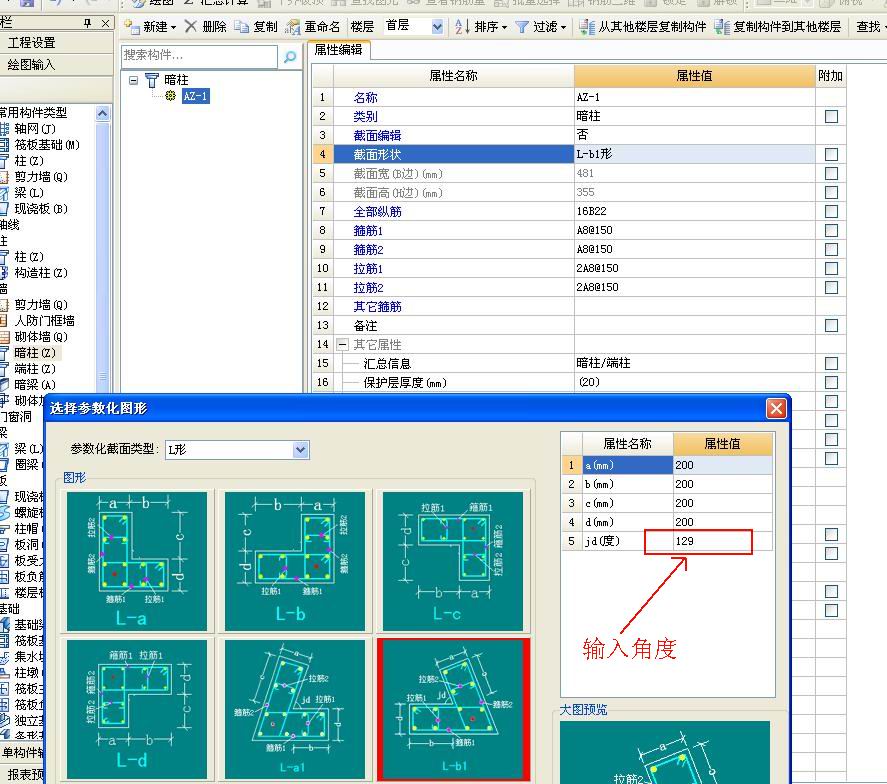
Task: Click the a(mm) value cell in the dialog
Action: (722, 465)
